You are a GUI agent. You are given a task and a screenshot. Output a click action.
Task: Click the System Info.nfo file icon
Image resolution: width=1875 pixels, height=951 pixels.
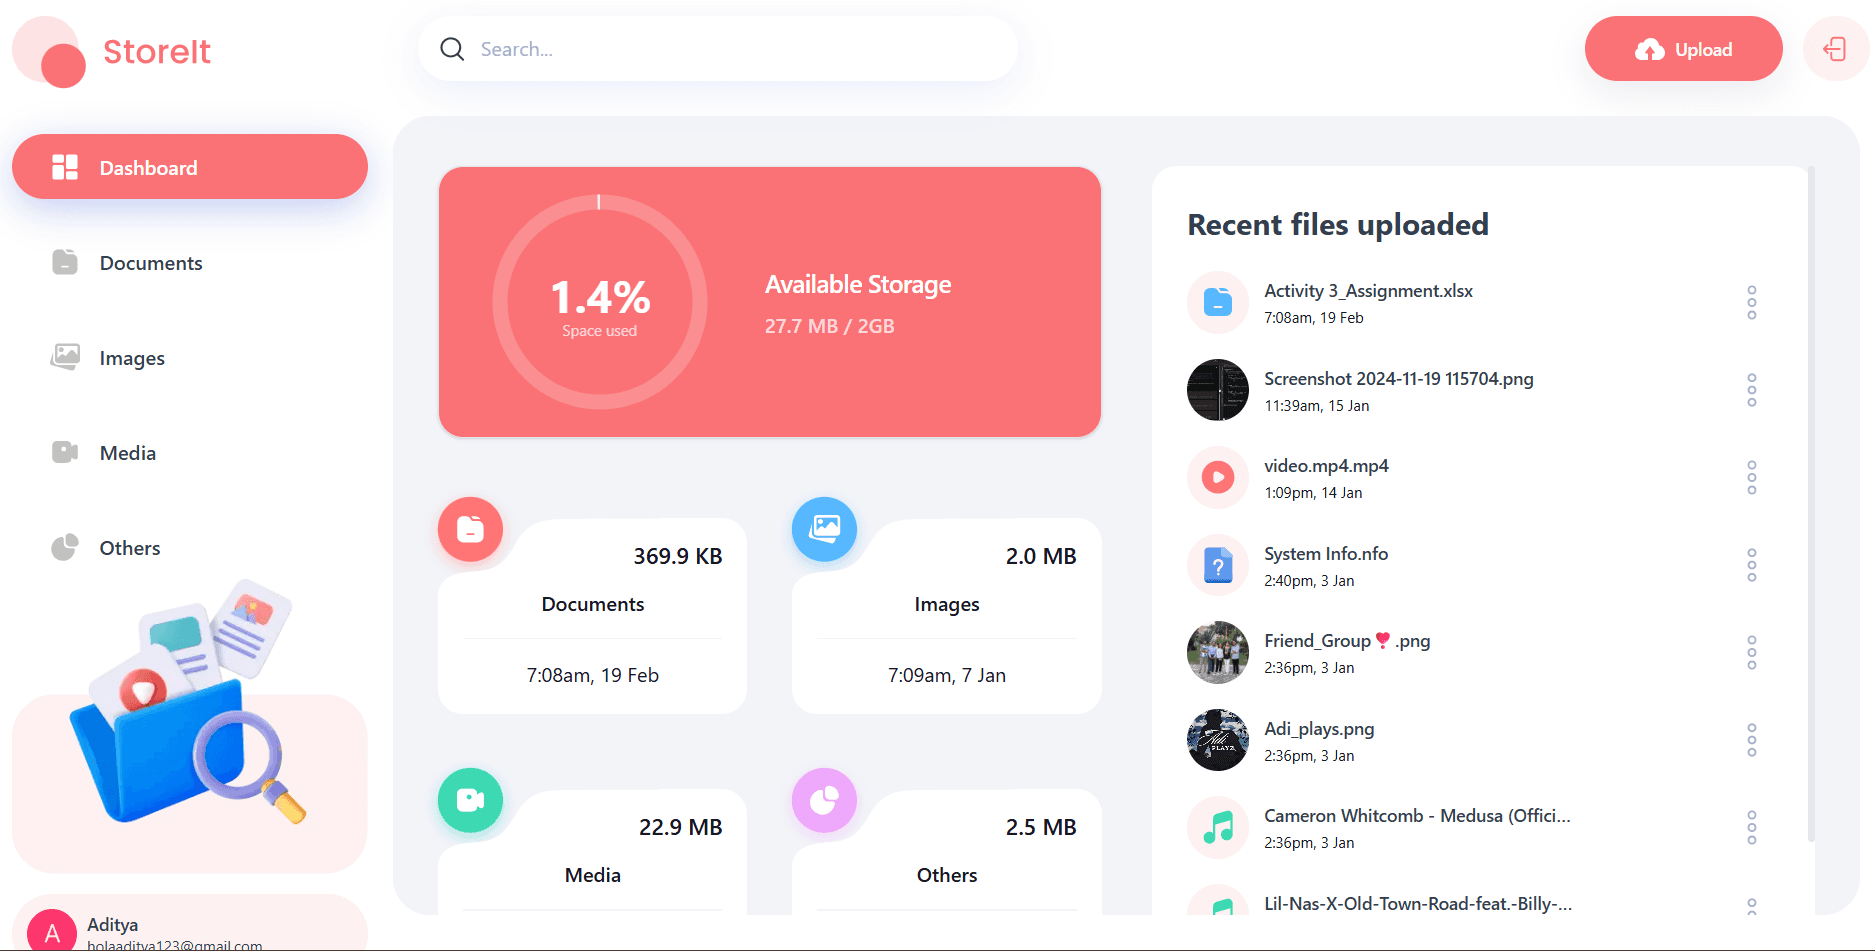coord(1217,566)
